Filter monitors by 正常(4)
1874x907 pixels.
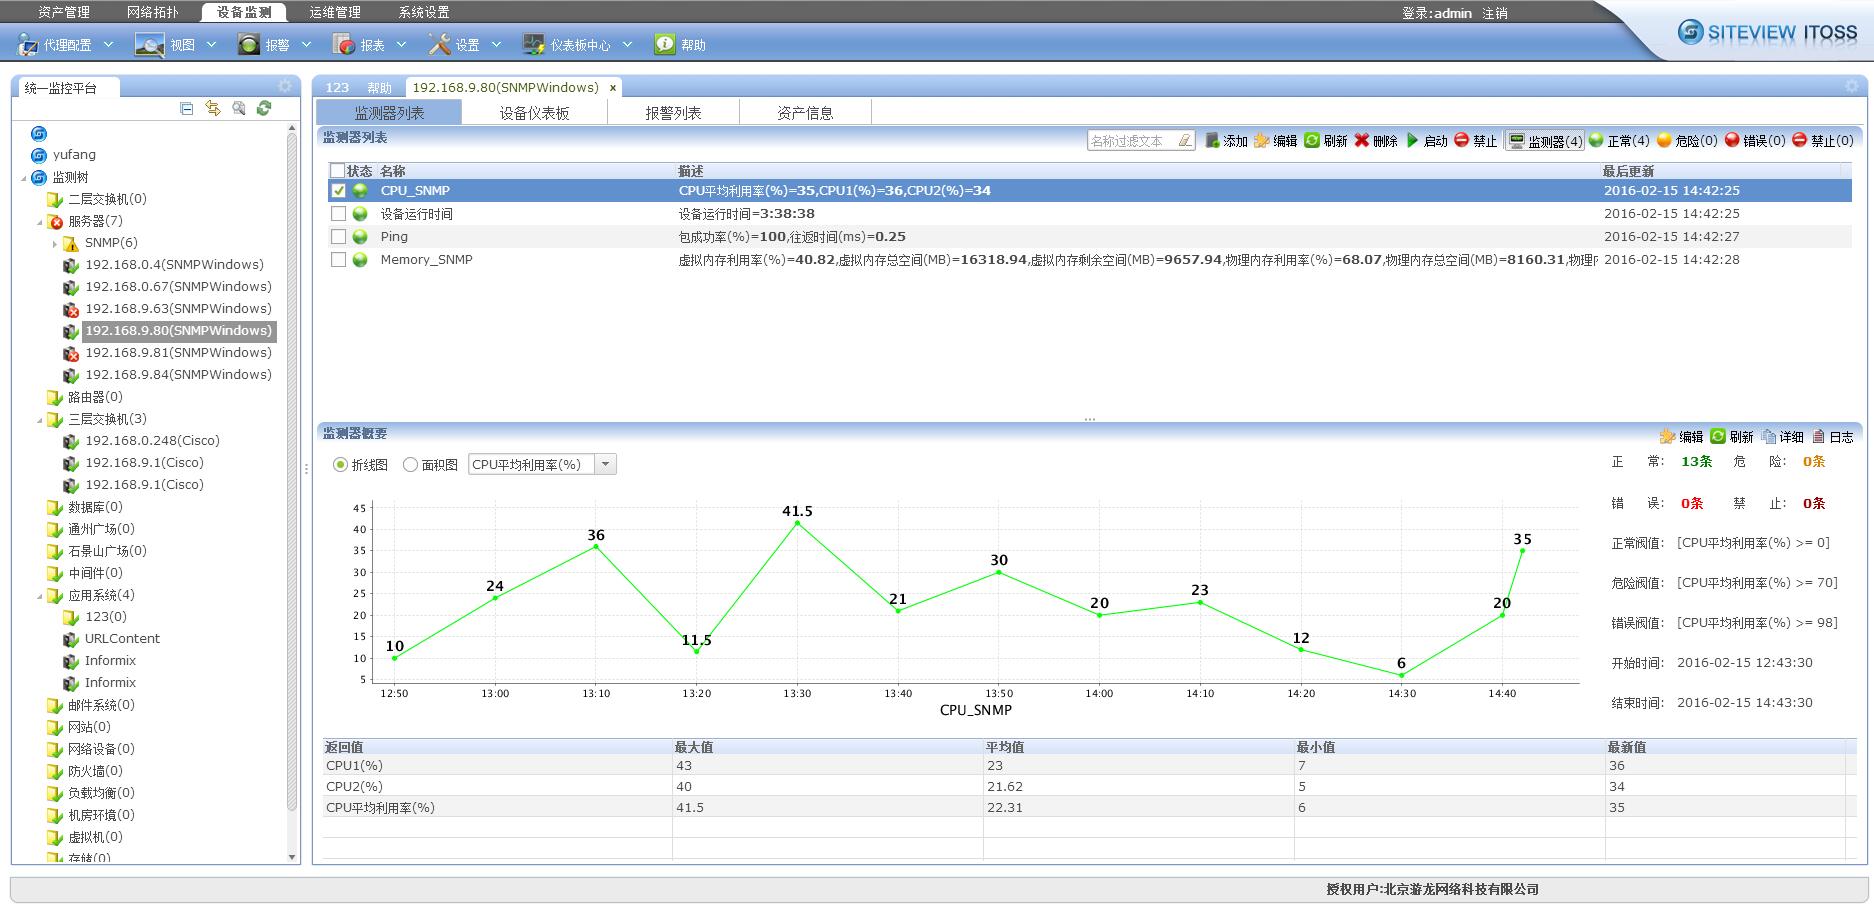pyautogui.click(x=1619, y=141)
